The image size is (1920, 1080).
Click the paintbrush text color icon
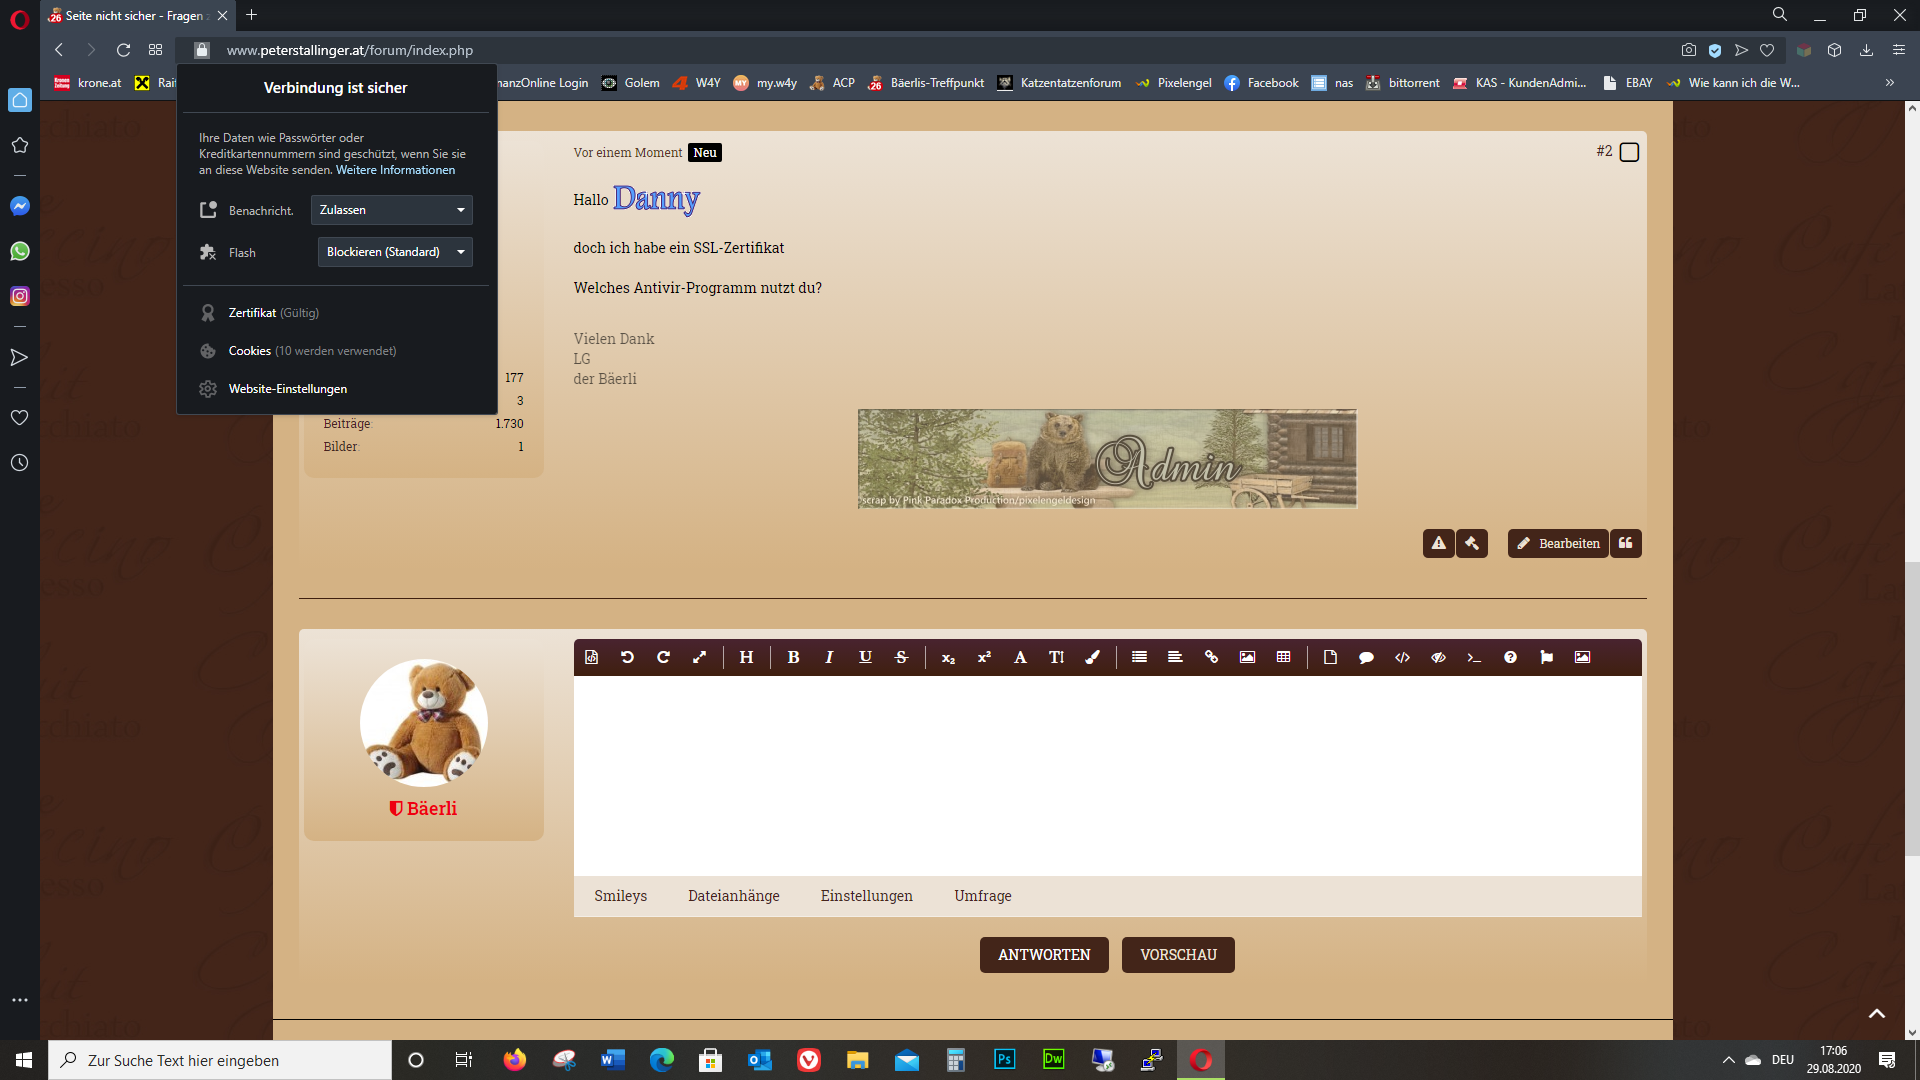click(1093, 657)
